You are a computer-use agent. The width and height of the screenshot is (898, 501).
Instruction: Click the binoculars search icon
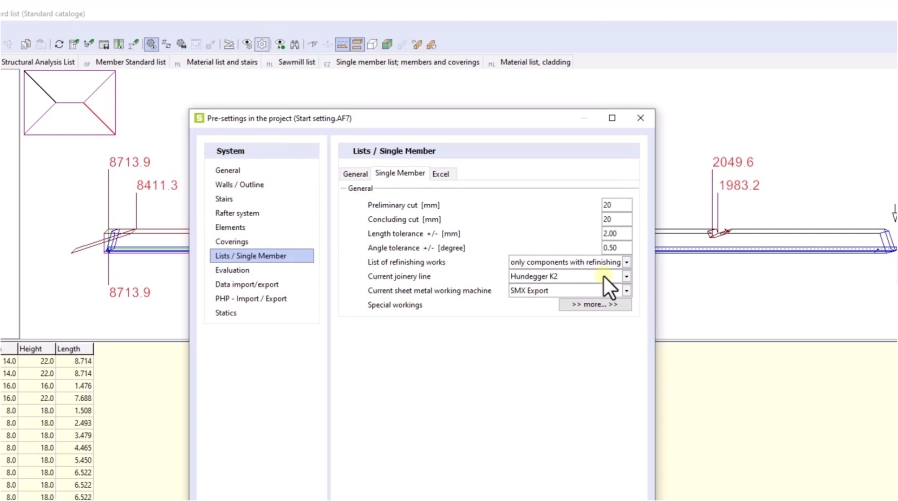(x=294, y=44)
